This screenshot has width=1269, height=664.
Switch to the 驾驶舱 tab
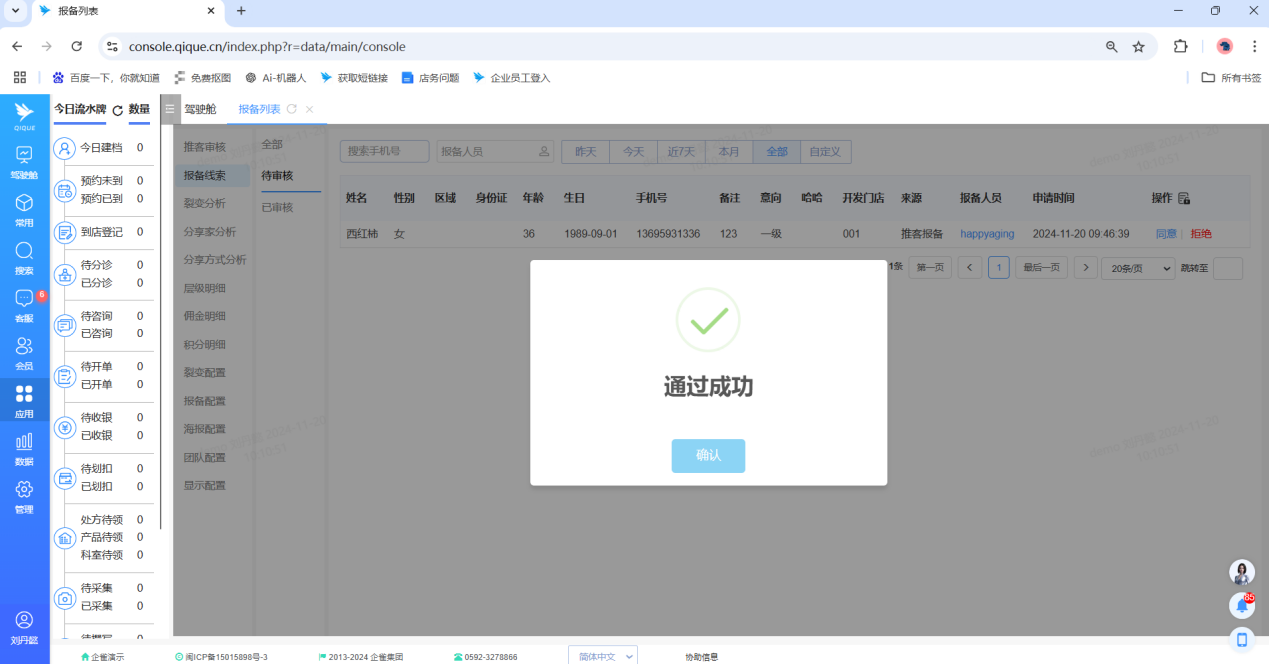tap(200, 109)
